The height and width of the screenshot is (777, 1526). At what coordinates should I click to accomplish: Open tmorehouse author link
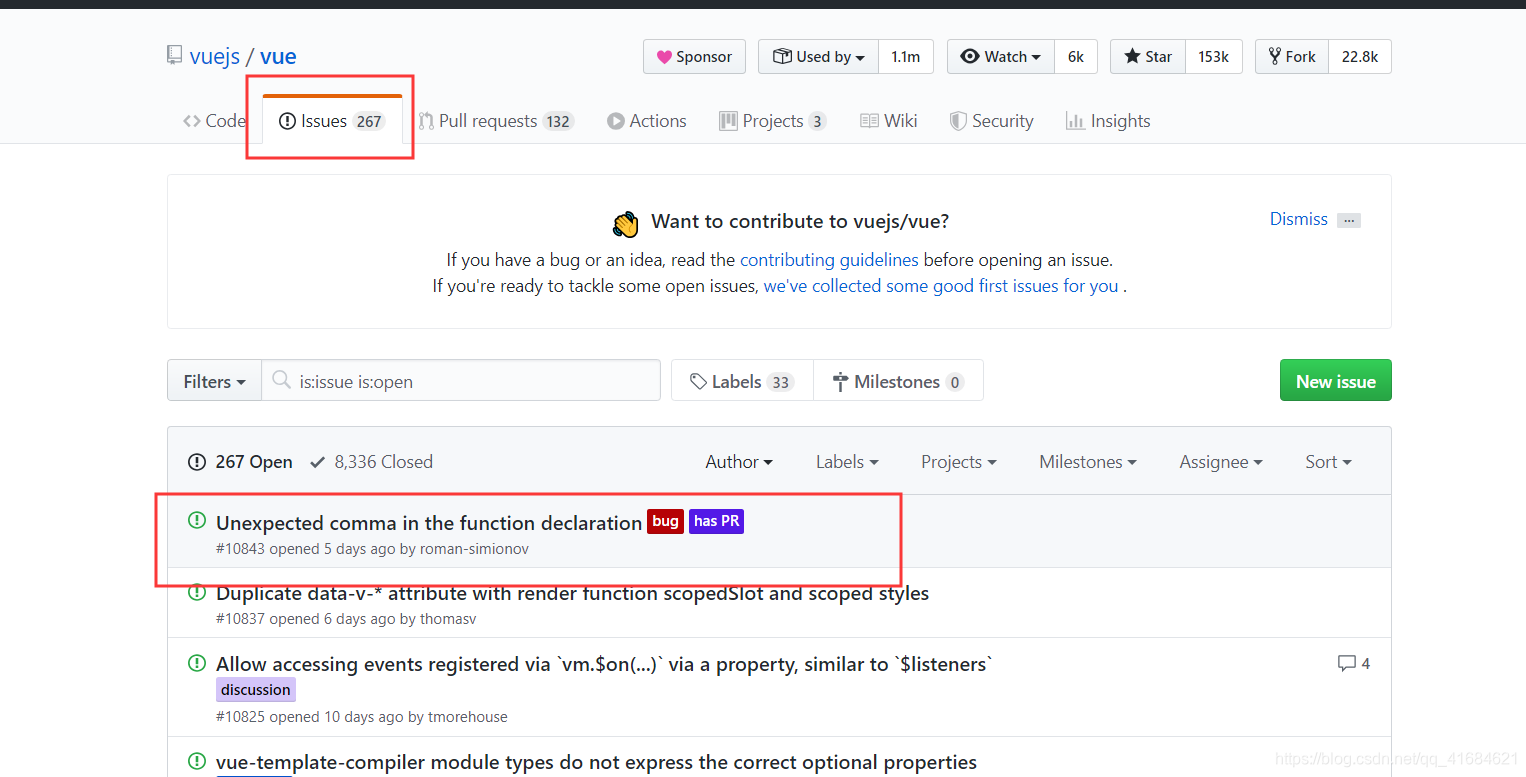[468, 717]
